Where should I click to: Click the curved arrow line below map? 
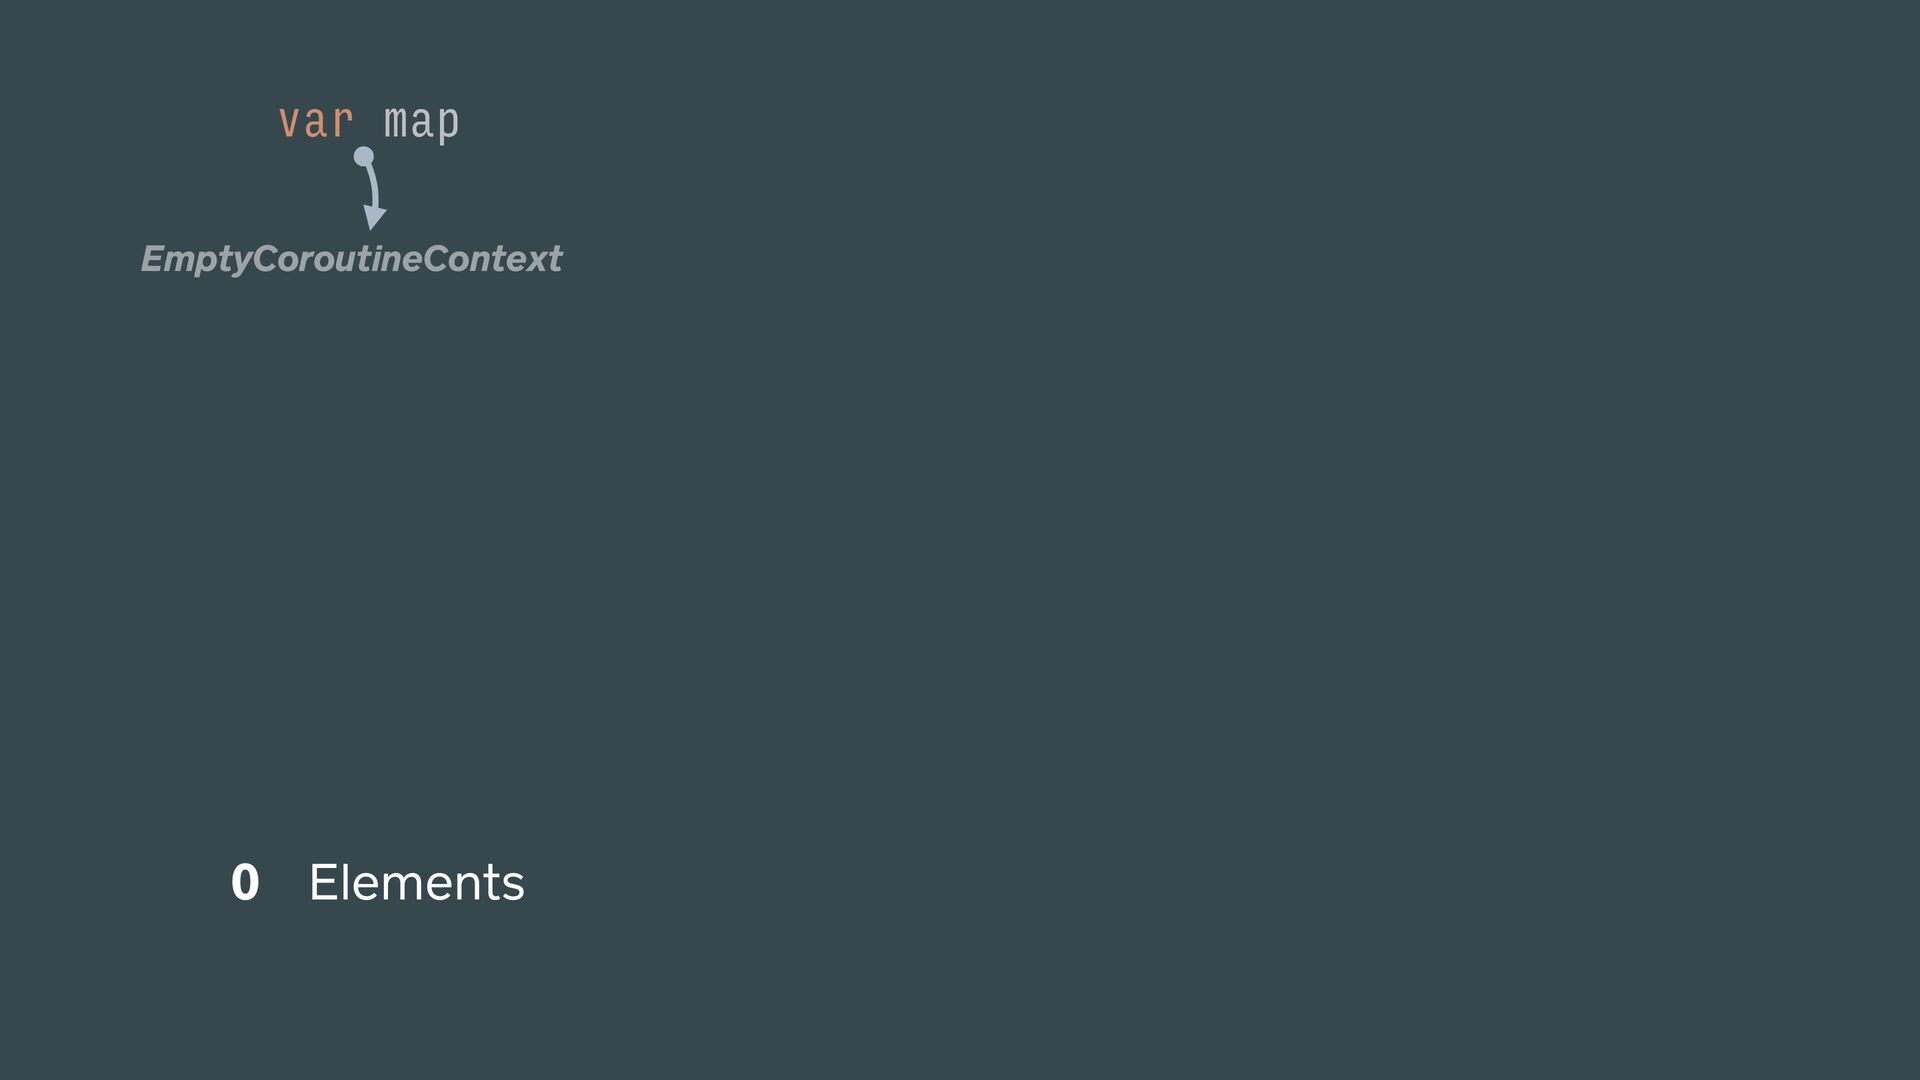[x=373, y=186]
